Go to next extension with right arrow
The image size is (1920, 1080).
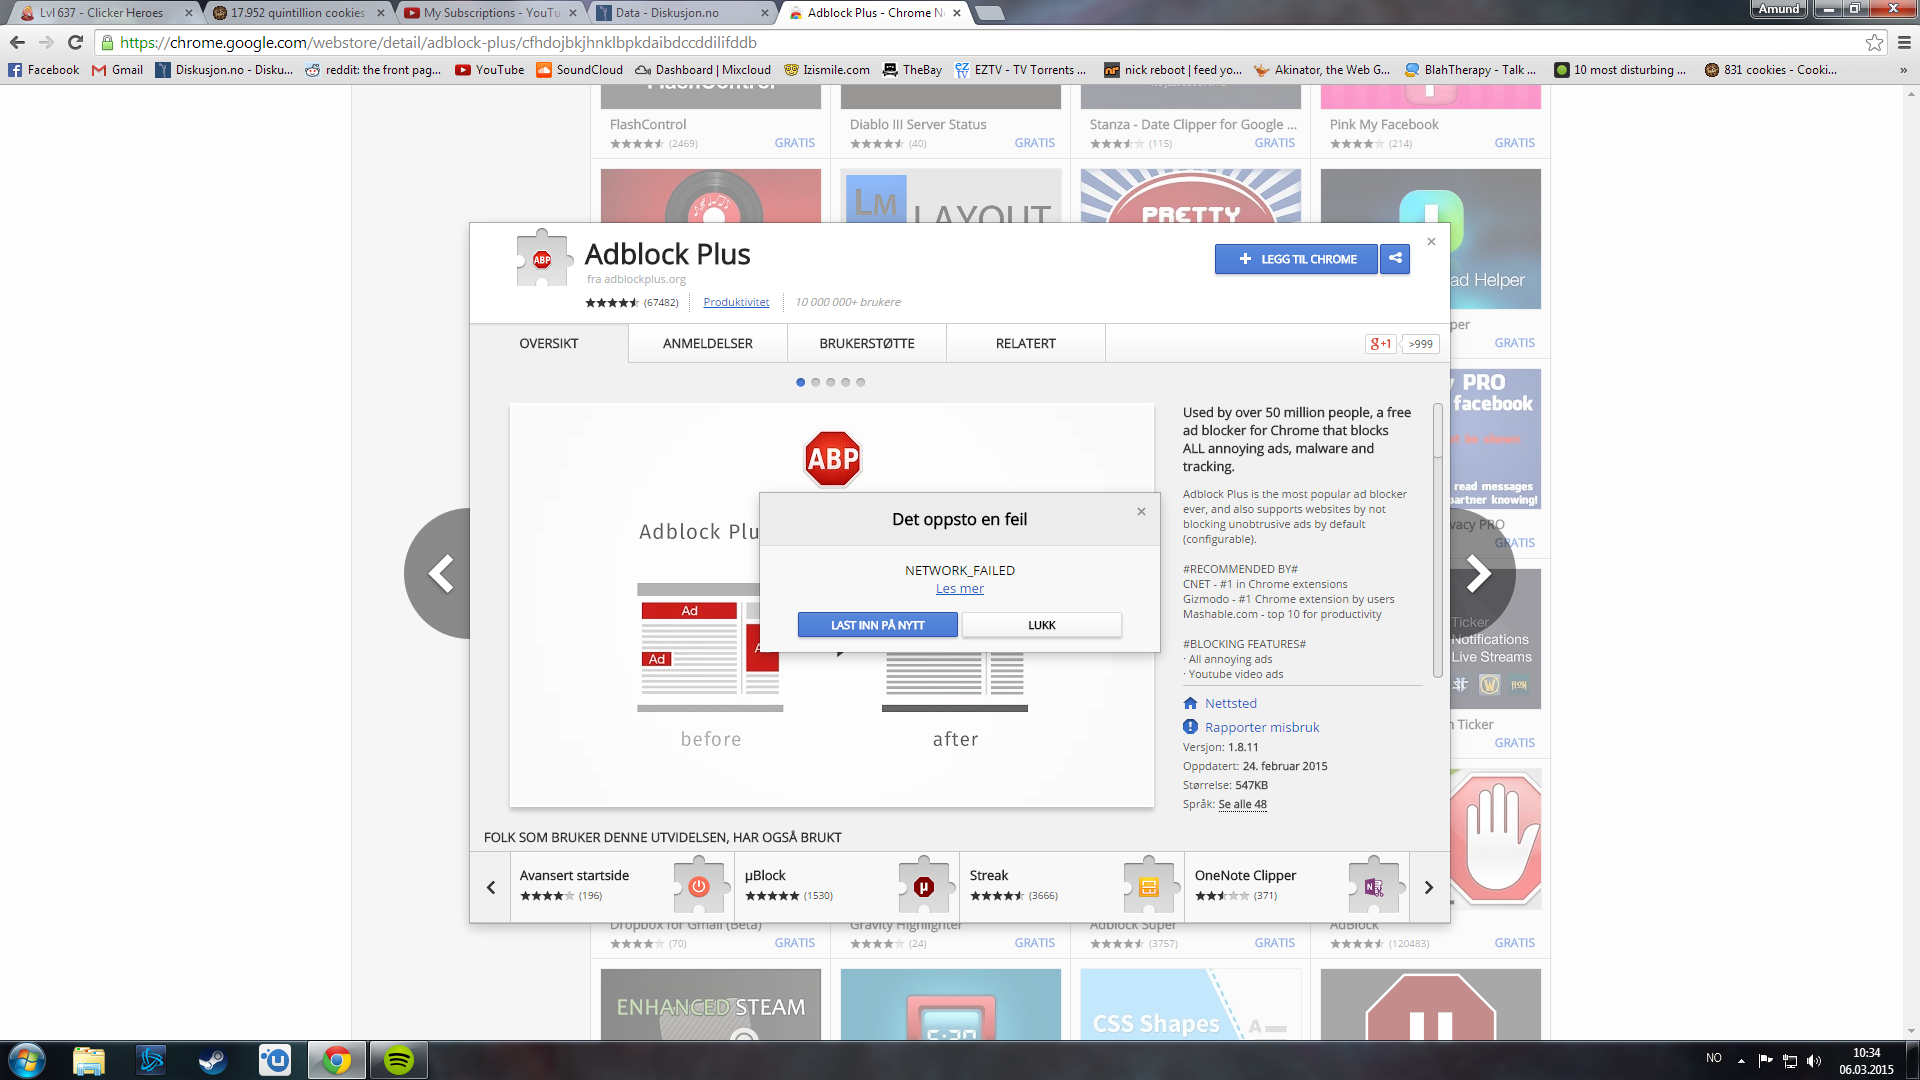tap(1482, 574)
